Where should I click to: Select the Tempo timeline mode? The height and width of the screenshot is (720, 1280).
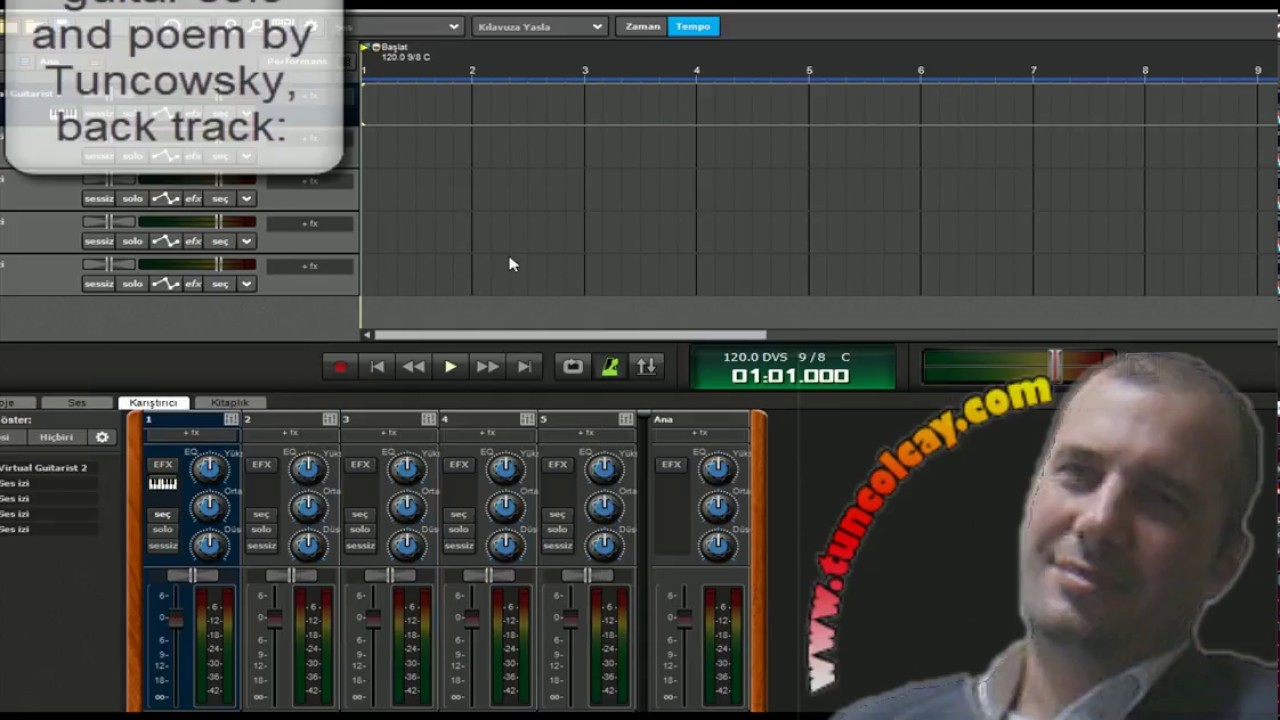click(x=693, y=26)
